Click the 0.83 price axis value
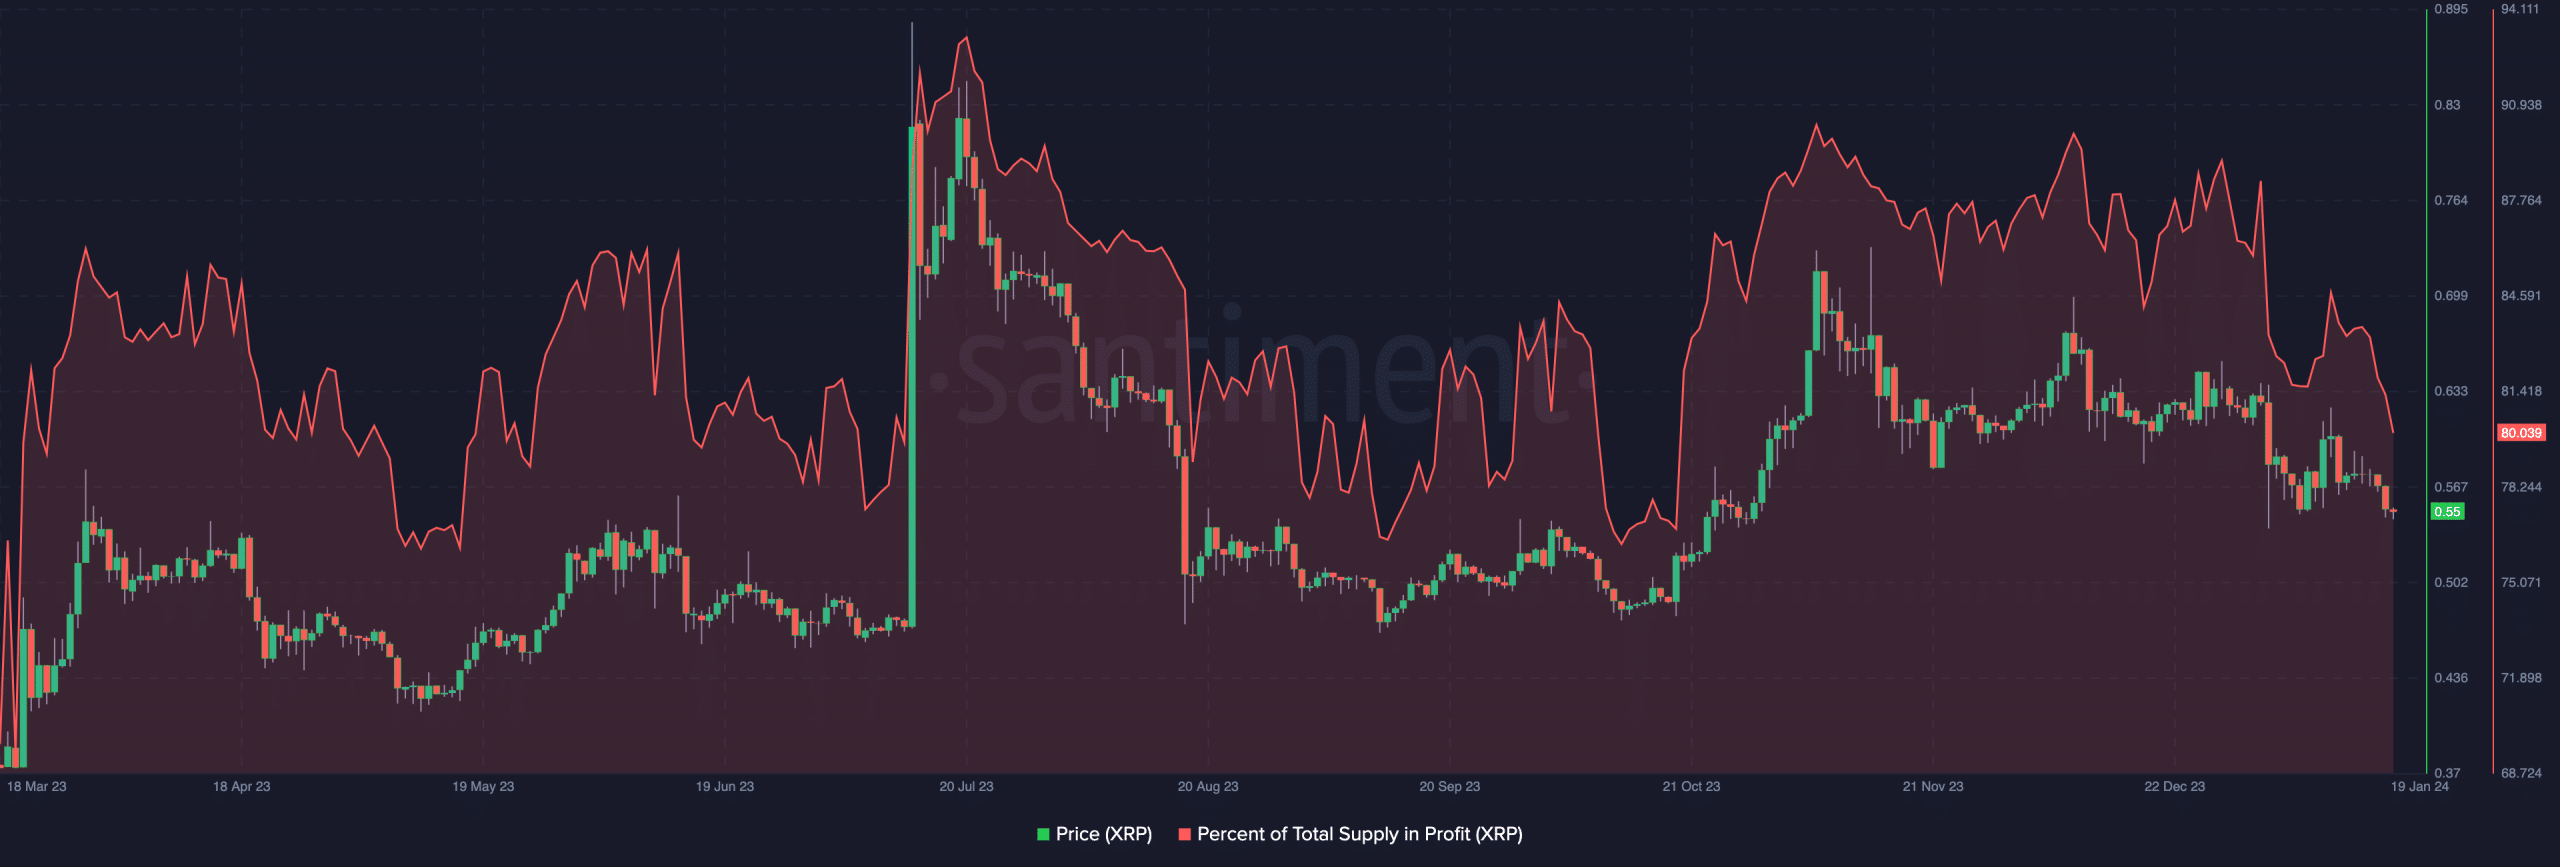The image size is (2560, 867). [x=2447, y=105]
